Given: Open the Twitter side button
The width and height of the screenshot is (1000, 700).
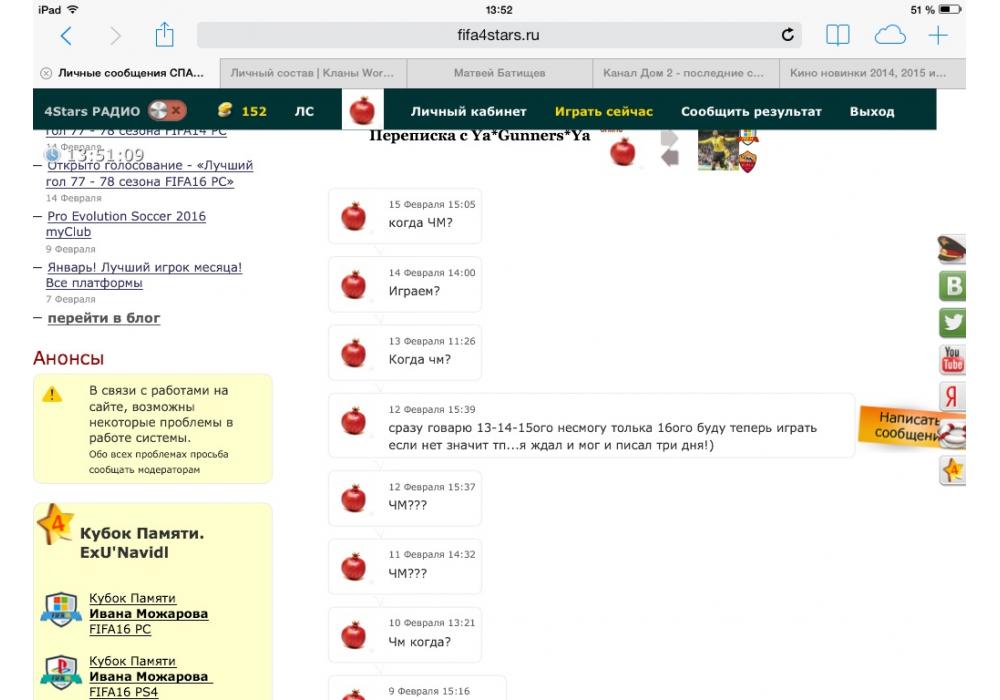Looking at the screenshot, I should coord(953,322).
